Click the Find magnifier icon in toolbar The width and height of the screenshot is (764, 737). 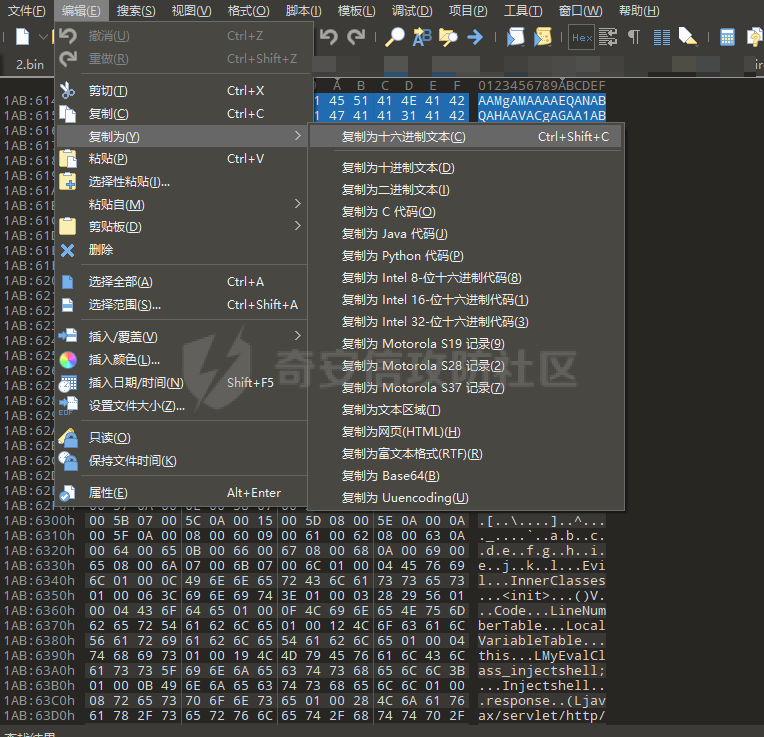point(395,37)
